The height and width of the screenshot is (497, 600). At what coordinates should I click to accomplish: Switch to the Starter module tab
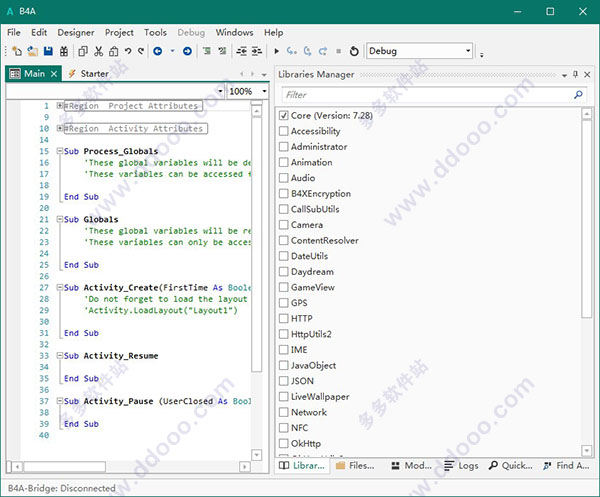(89, 74)
